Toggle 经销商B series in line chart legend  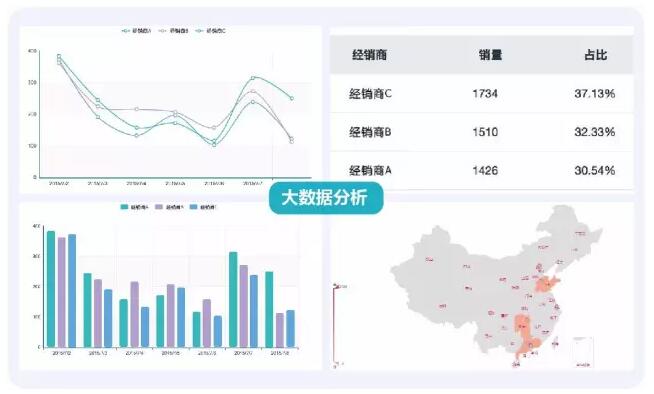[174, 31]
